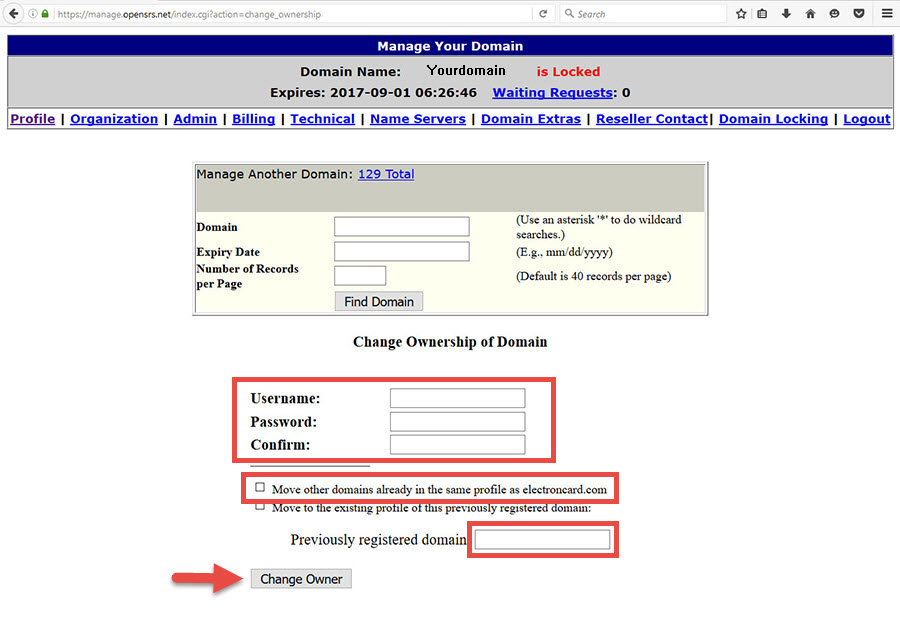Click the browser back arrow button

13,14
